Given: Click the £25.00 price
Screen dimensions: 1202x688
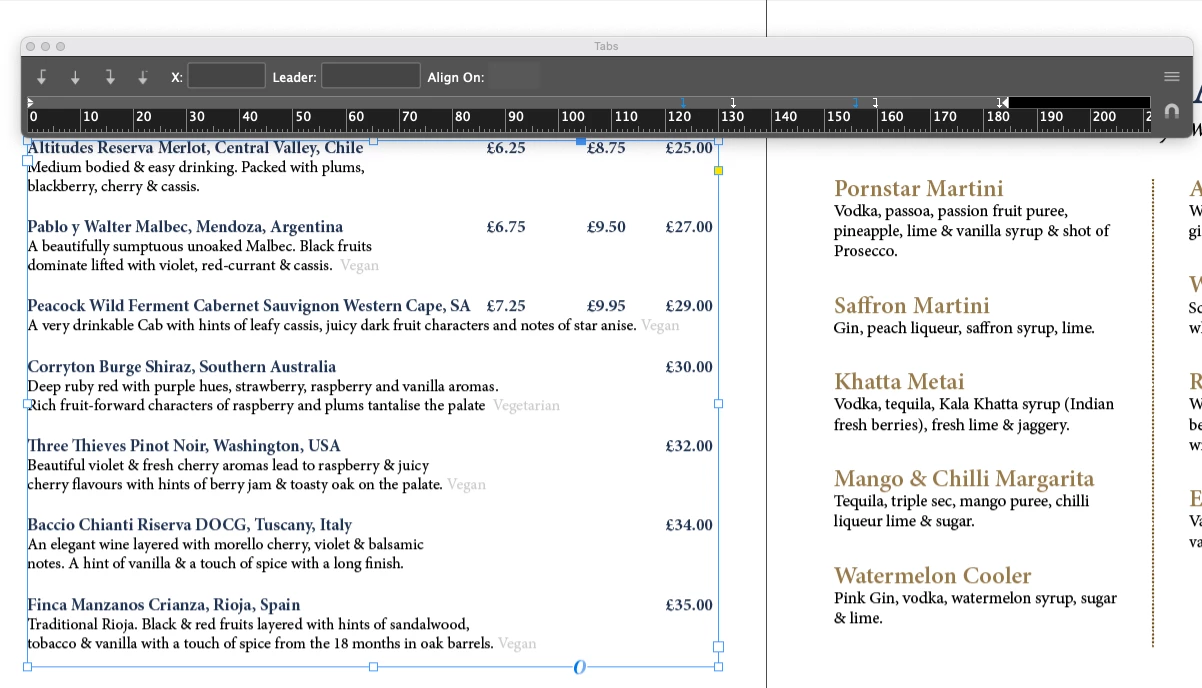Looking at the screenshot, I should pos(689,147).
